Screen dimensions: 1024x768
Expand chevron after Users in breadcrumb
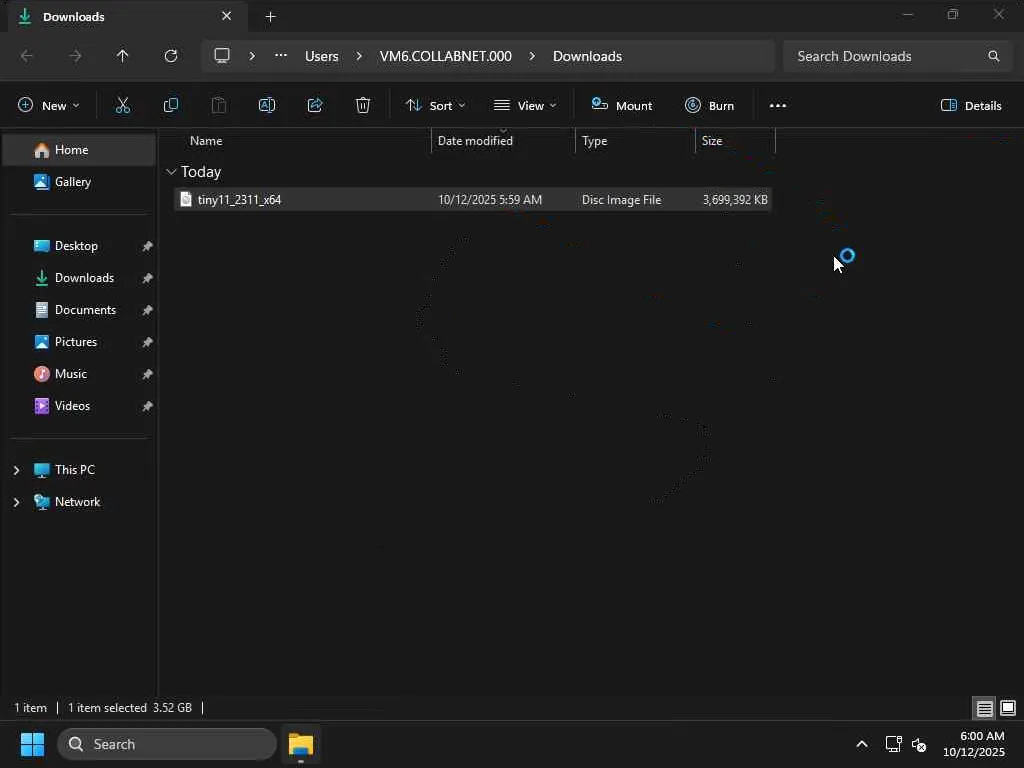point(359,56)
